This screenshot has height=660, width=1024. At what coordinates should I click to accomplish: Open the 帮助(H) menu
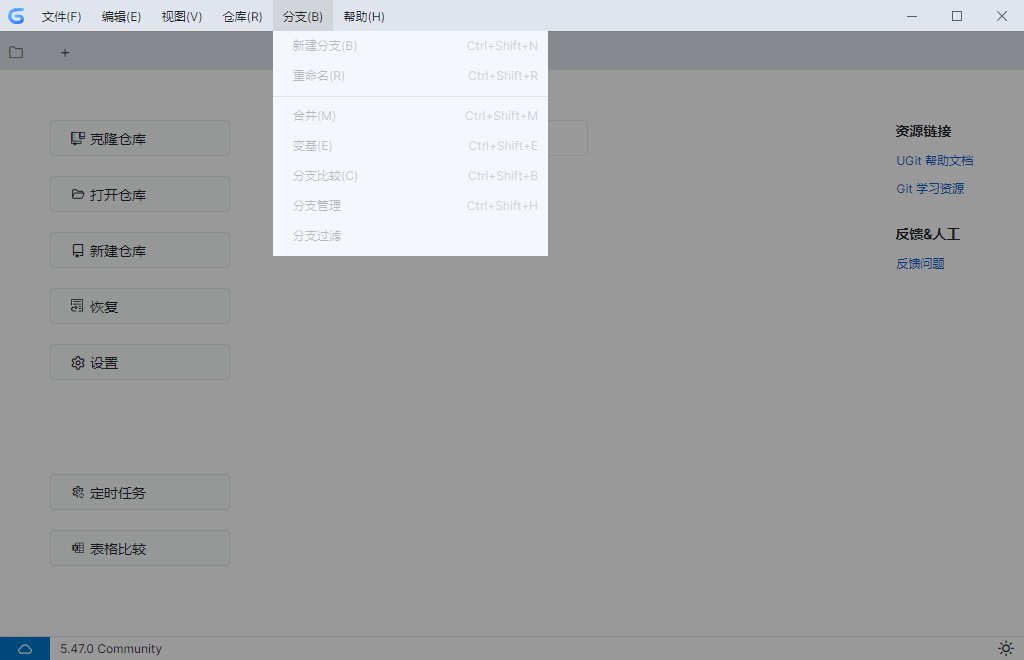coord(364,16)
